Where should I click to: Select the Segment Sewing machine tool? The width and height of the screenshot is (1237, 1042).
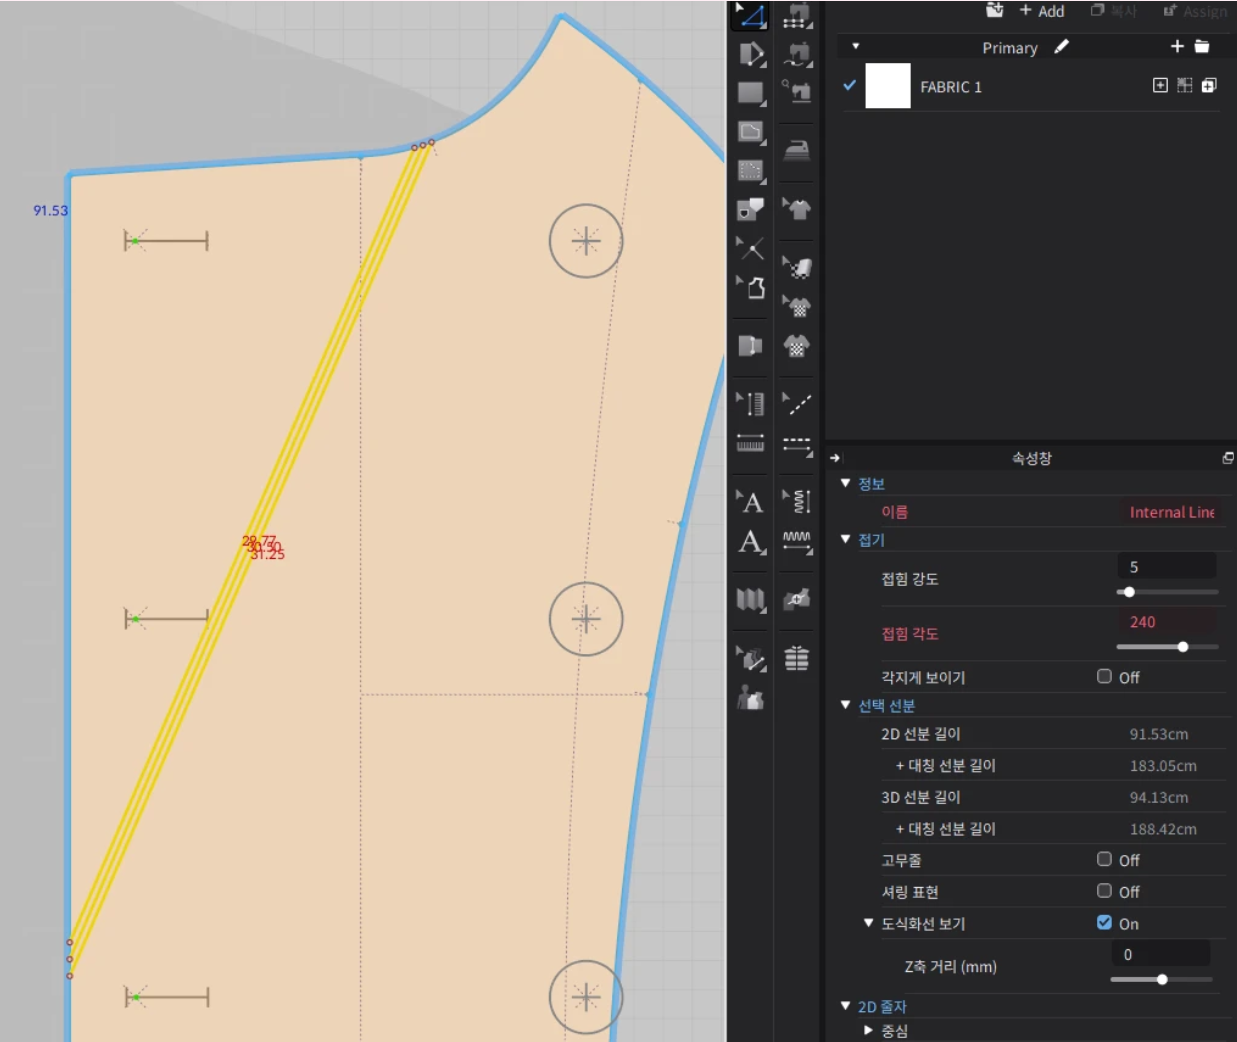(797, 15)
